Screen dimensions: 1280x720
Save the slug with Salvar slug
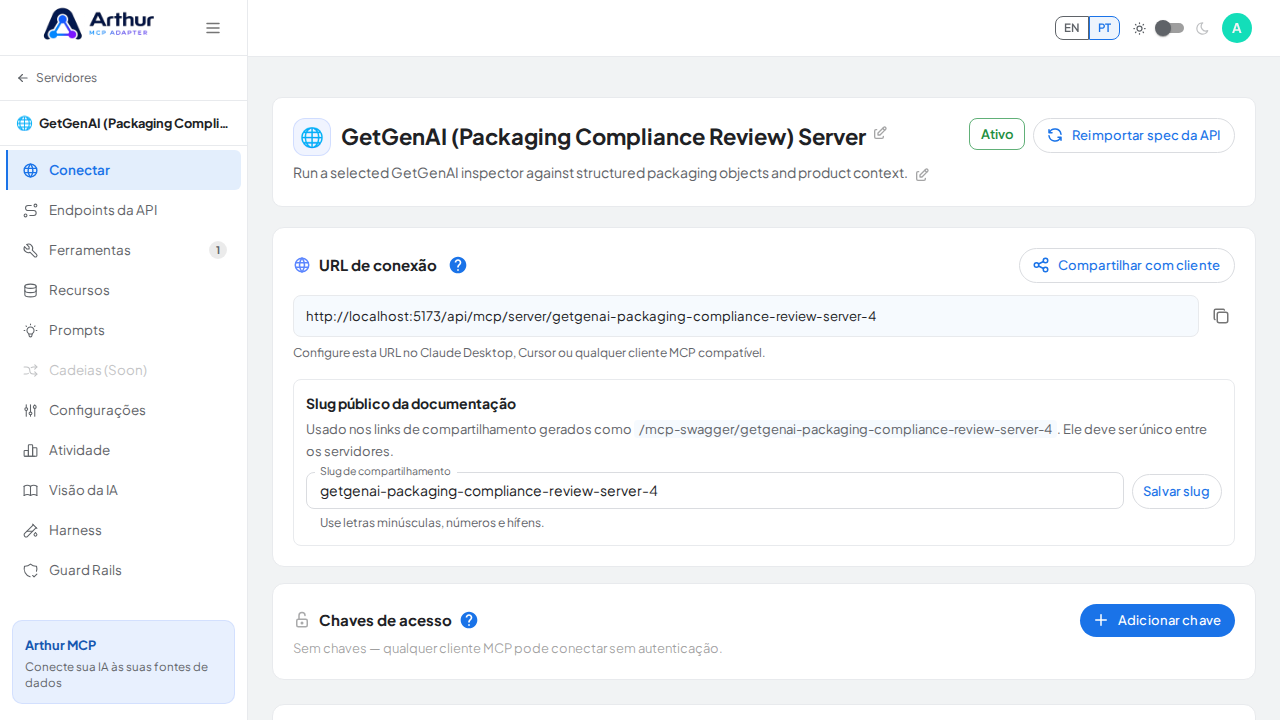pyautogui.click(x=1177, y=491)
